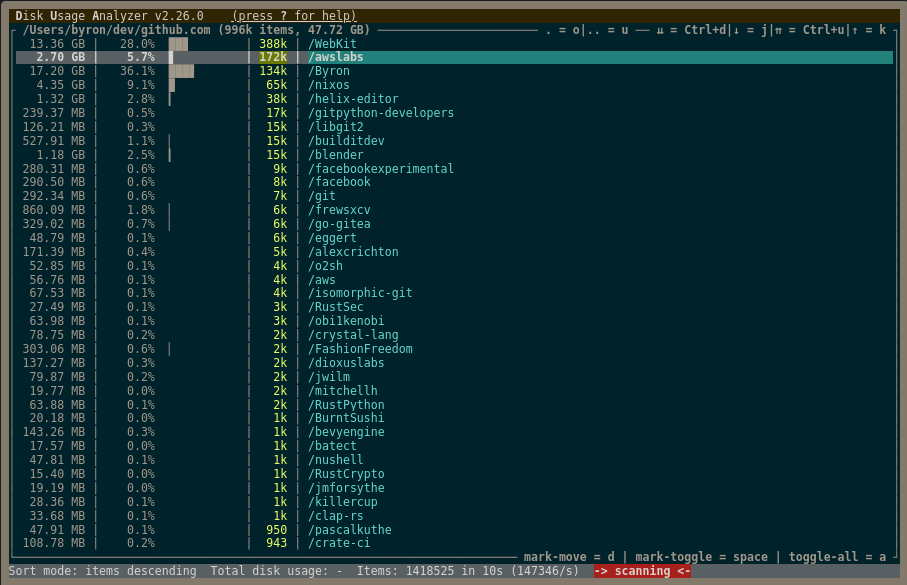Click the 'Ctrl+u' key hint in header
The width and height of the screenshot is (907, 585).
[824, 30]
